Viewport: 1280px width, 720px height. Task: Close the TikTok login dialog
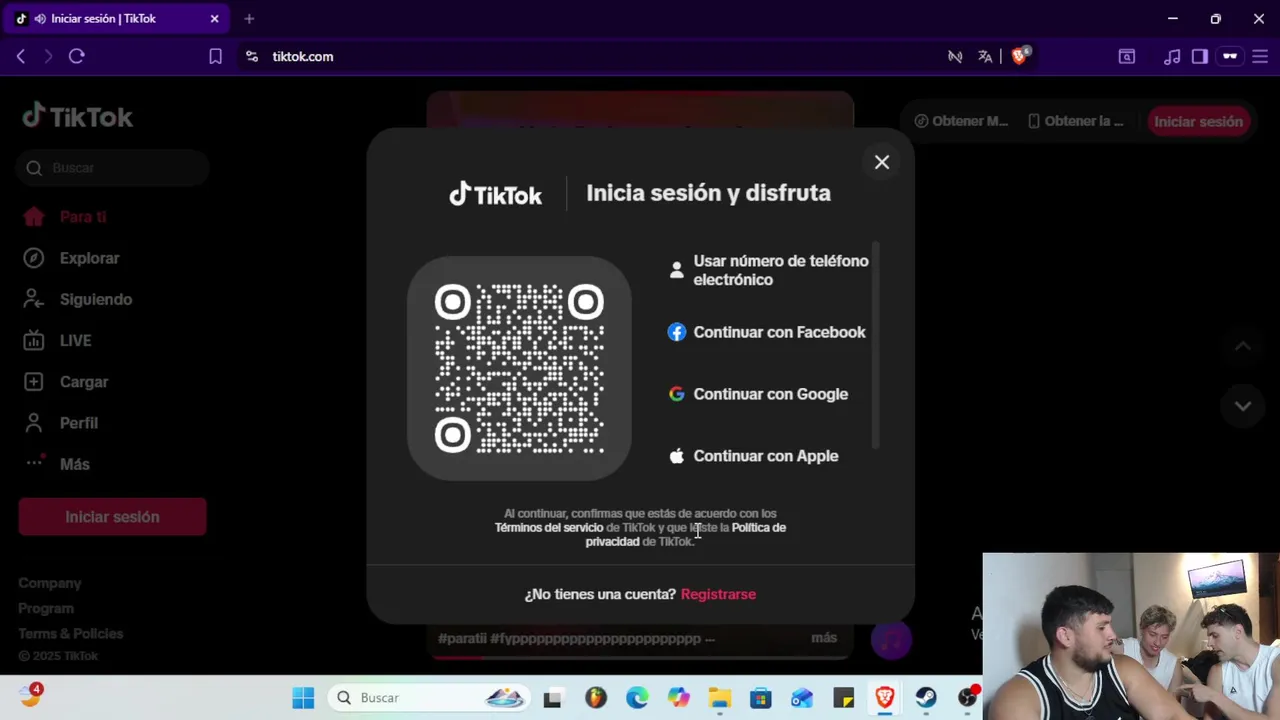pyautogui.click(x=881, y=162)
